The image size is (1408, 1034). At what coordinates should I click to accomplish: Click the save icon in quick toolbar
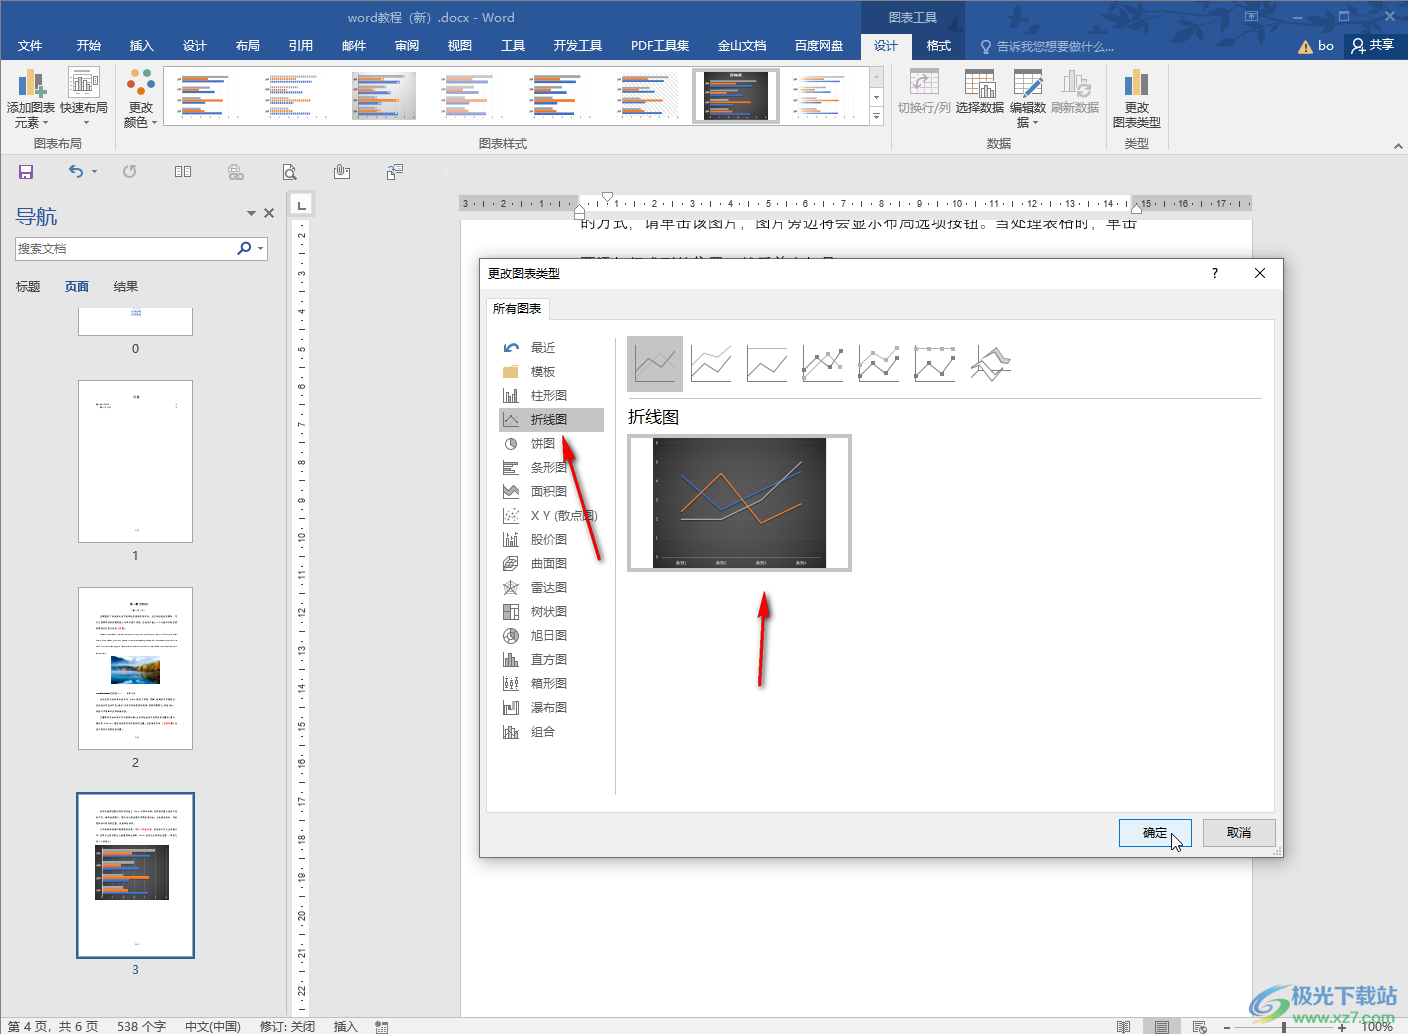[26, 172]
